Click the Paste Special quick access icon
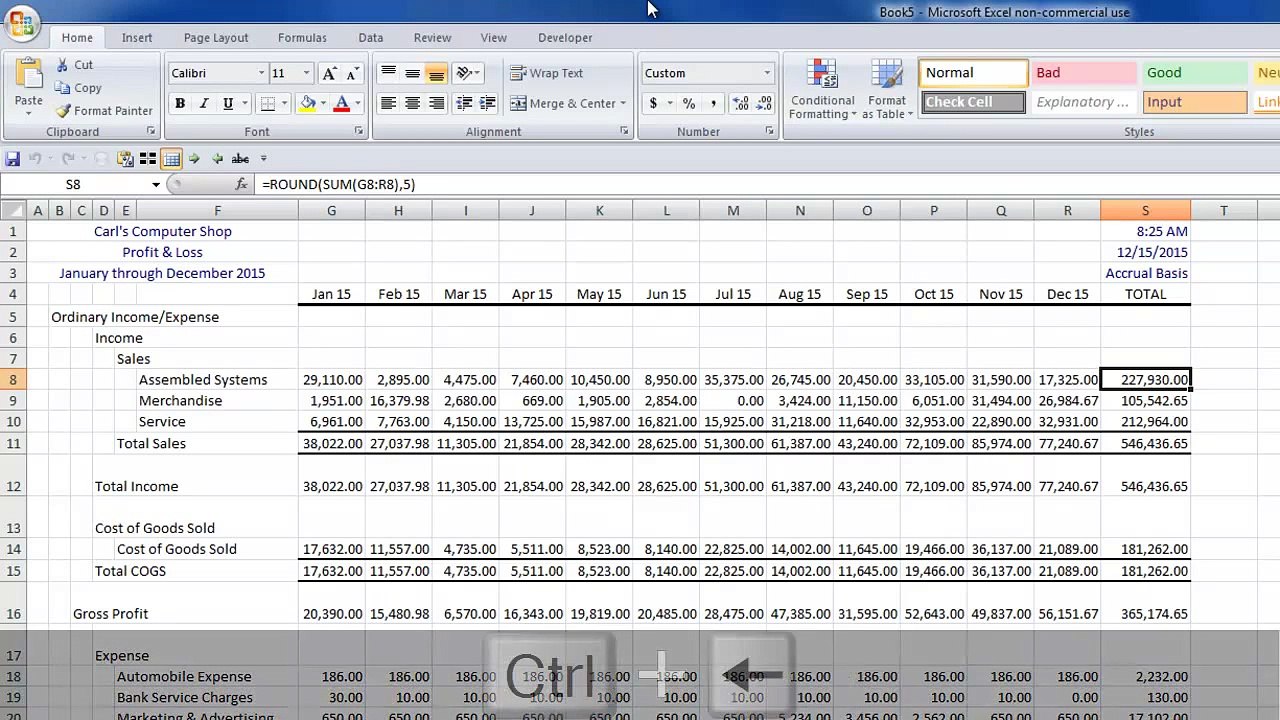 click(x=125, y=158)
